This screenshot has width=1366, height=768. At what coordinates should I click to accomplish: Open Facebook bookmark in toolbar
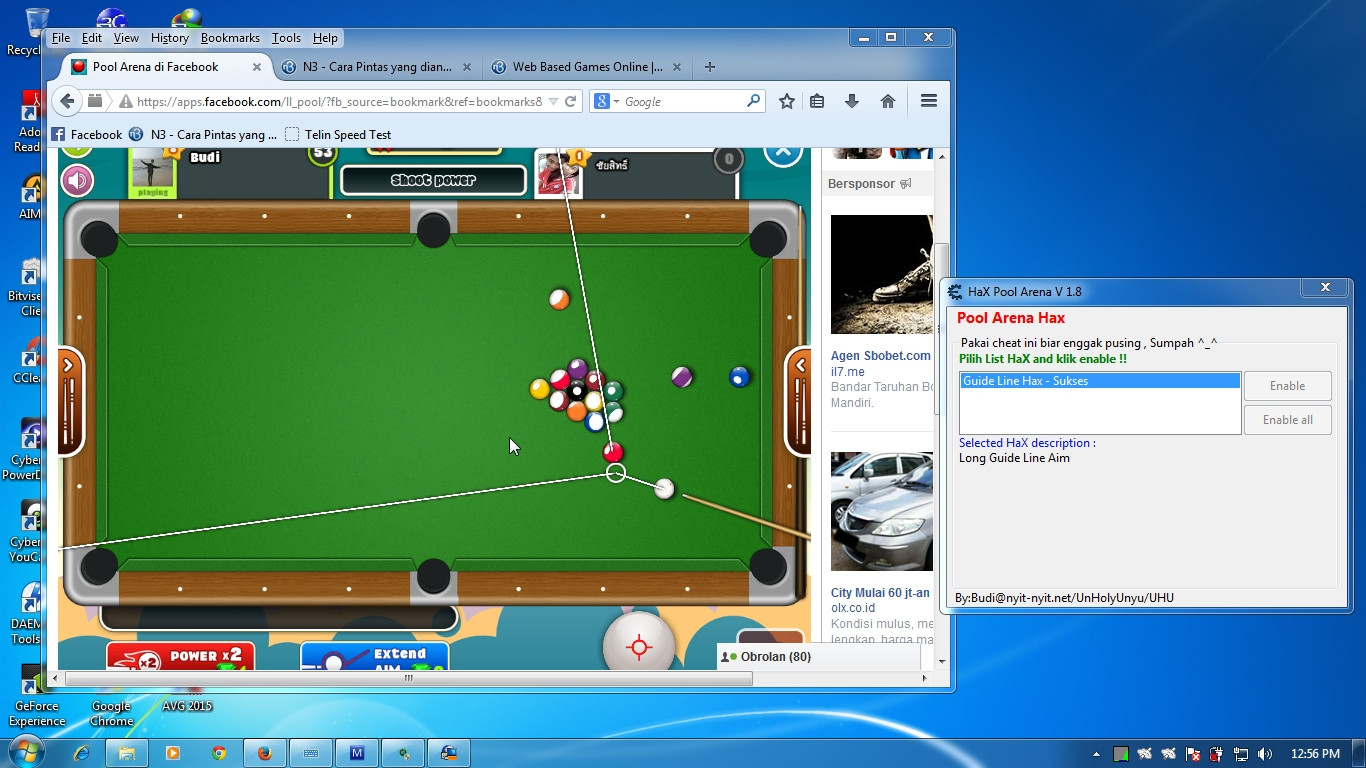[87, 134]
